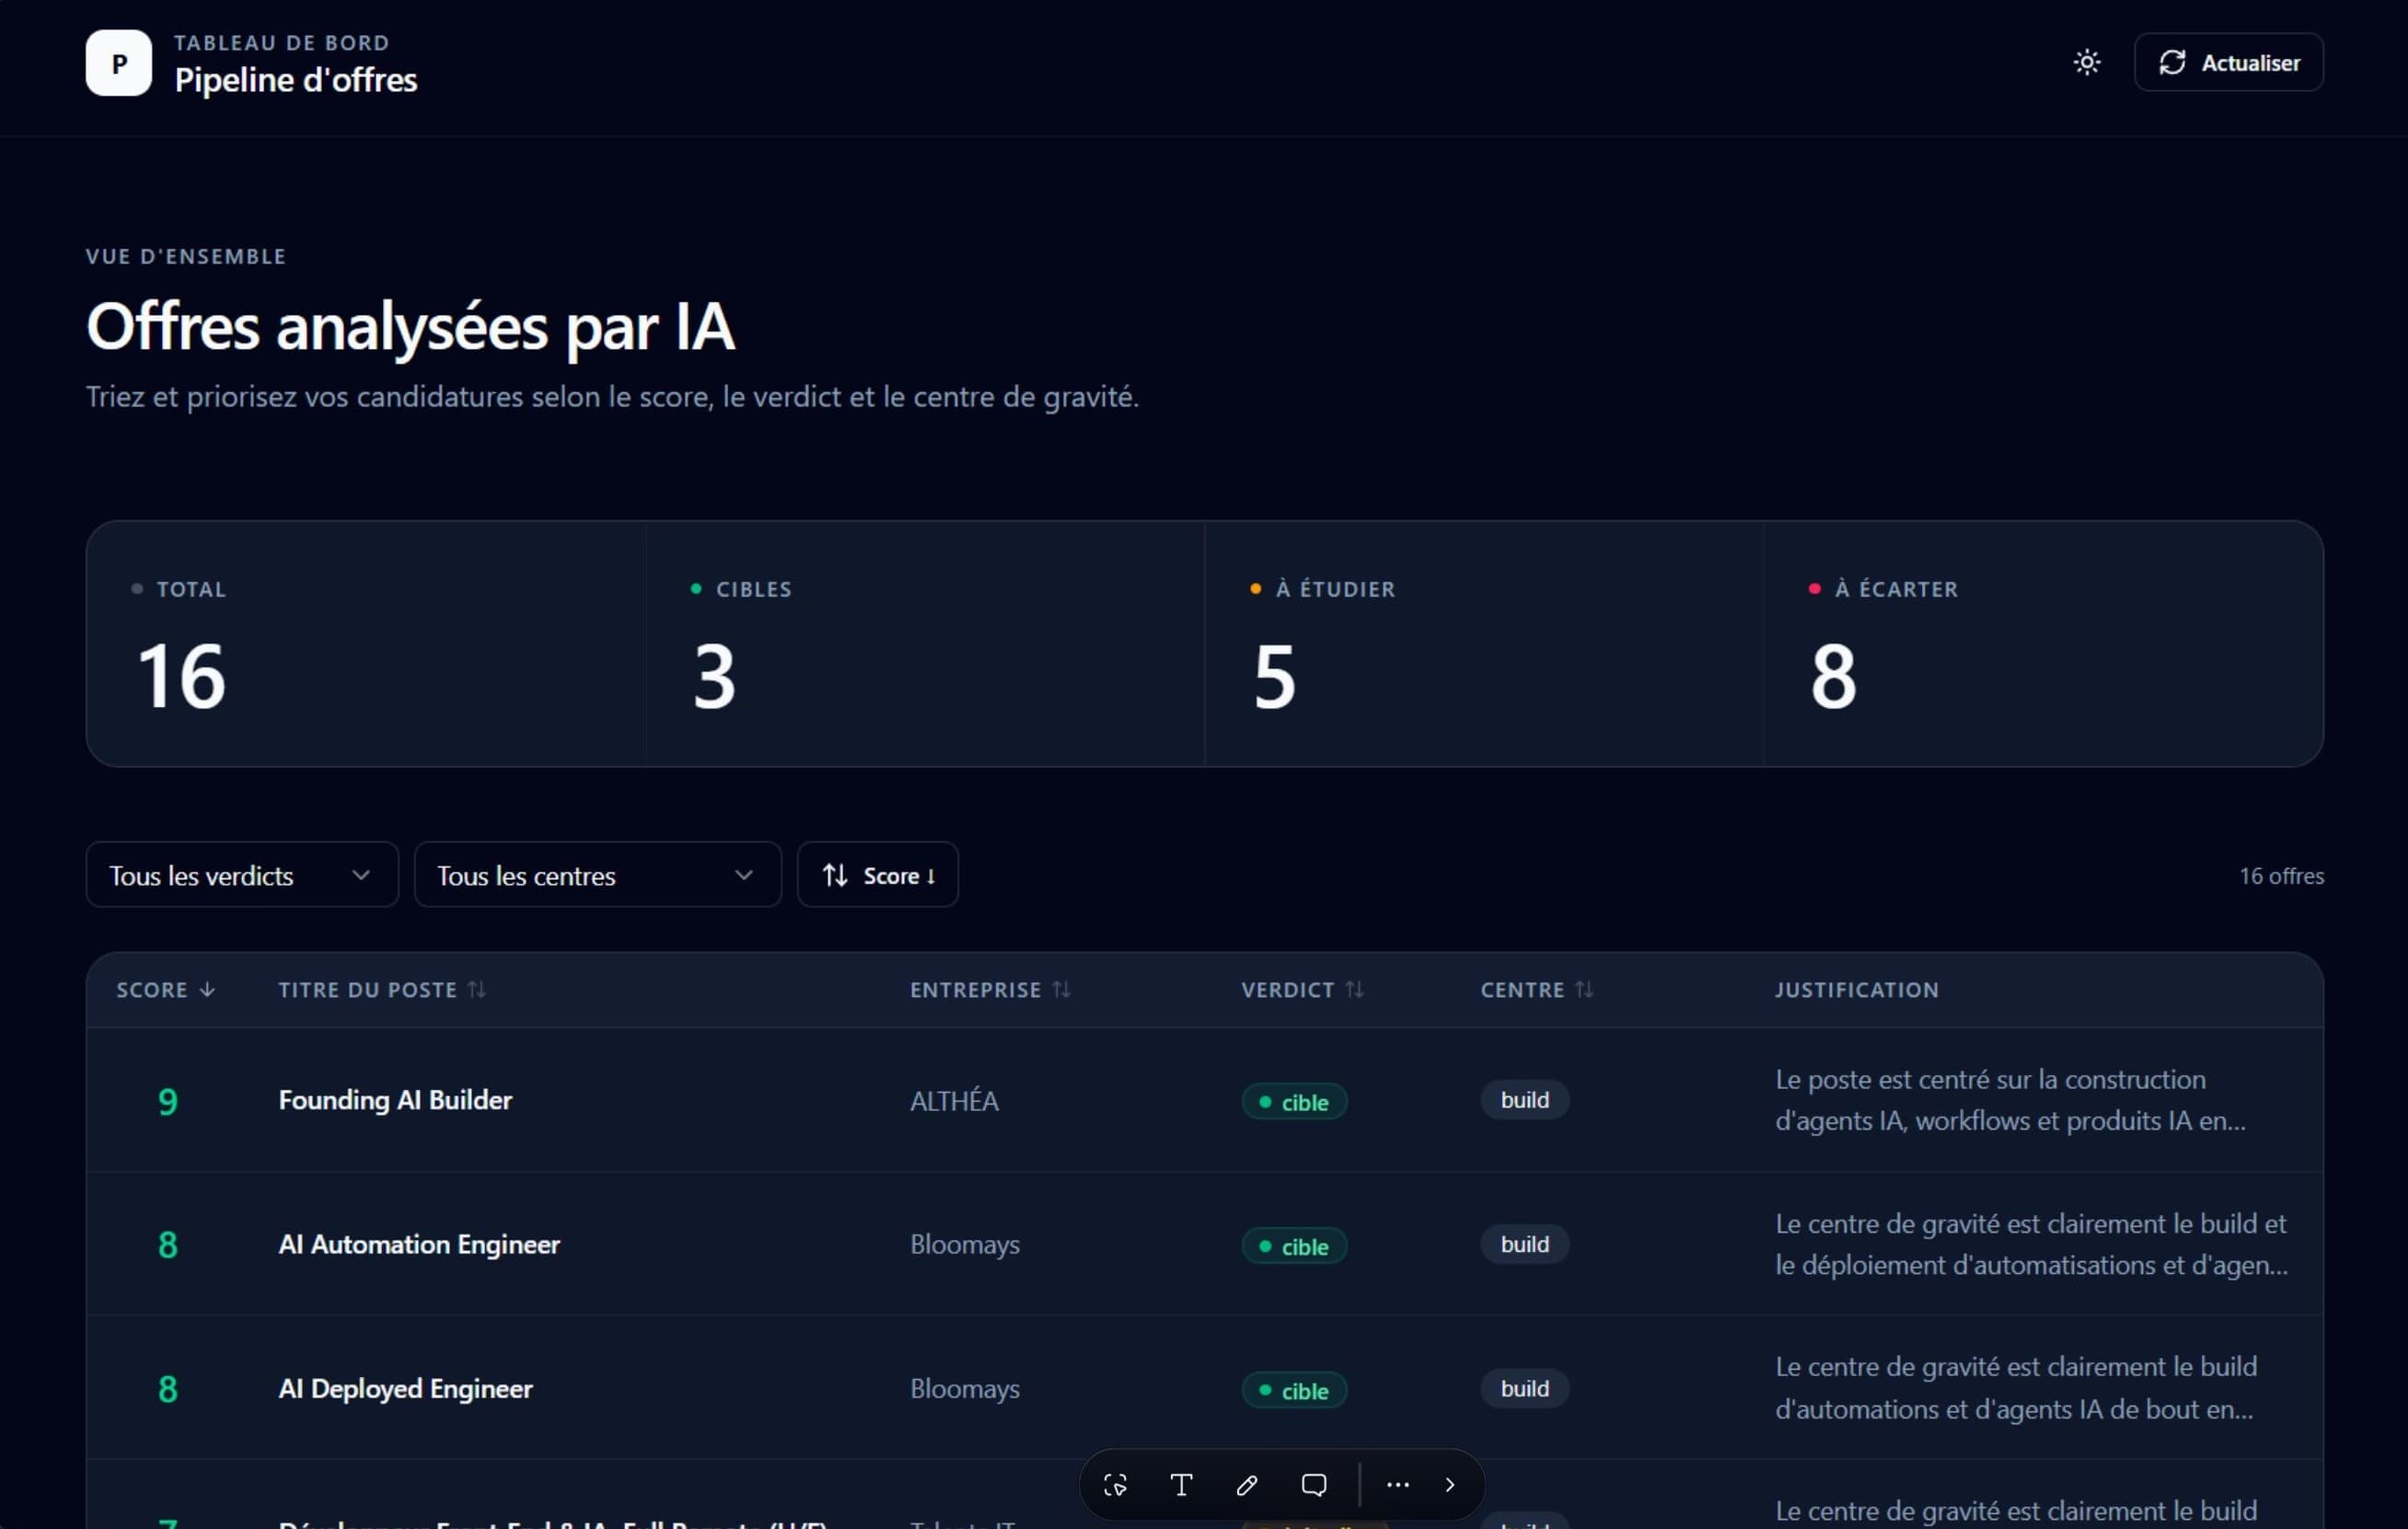2408x1529 pixels.
Task: Sort by VERDICT column header
Action: pos(1302,990)
